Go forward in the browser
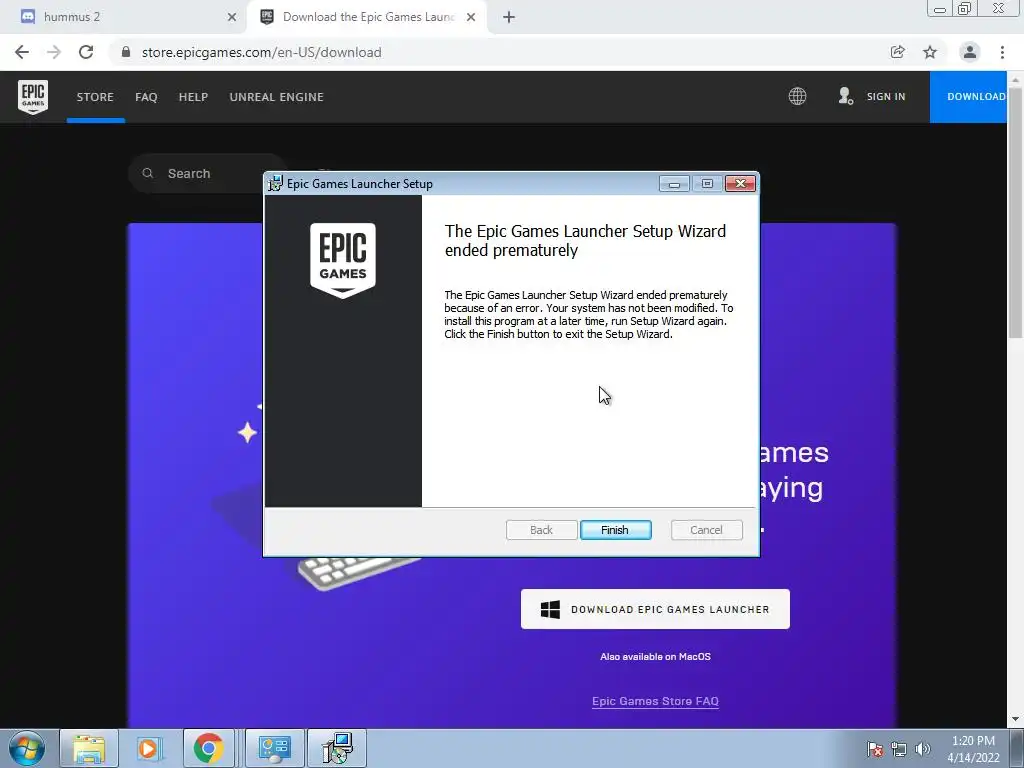The width and height of the screenshot is (1024, 768). (54, 52)
